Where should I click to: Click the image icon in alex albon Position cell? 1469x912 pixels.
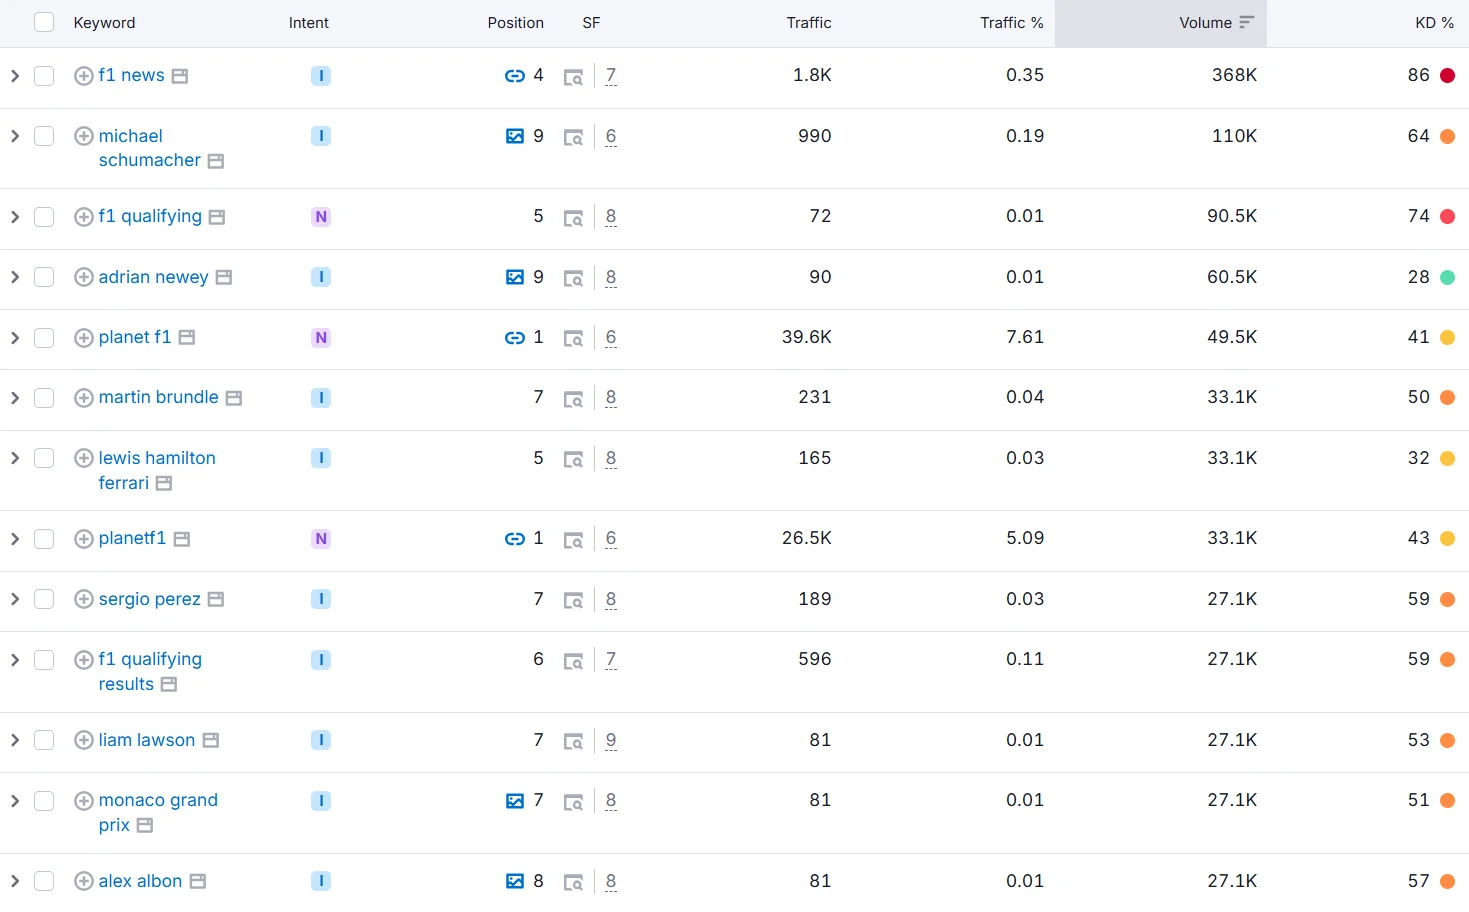pos(514,881)
